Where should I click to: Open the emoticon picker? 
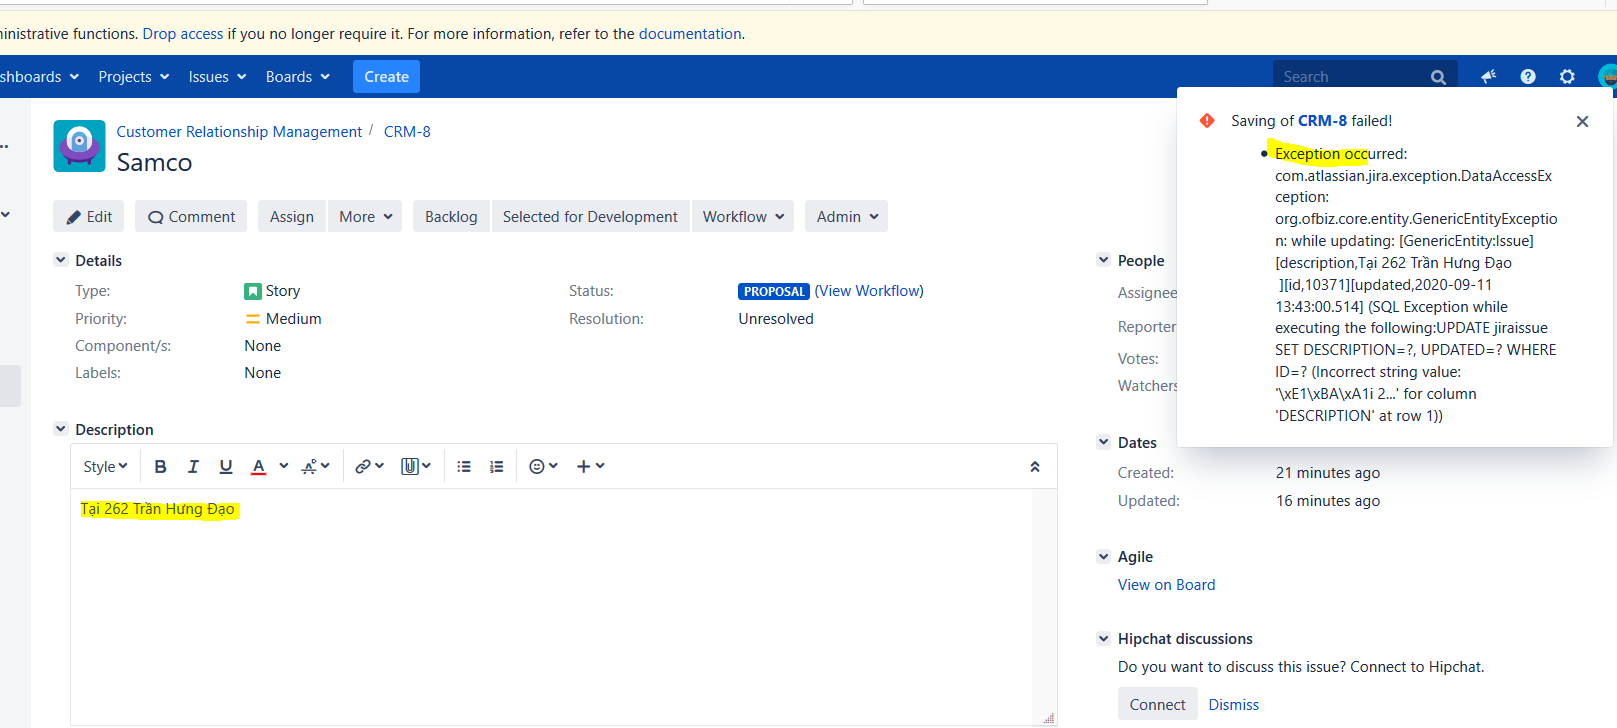(x=543, y=466)
